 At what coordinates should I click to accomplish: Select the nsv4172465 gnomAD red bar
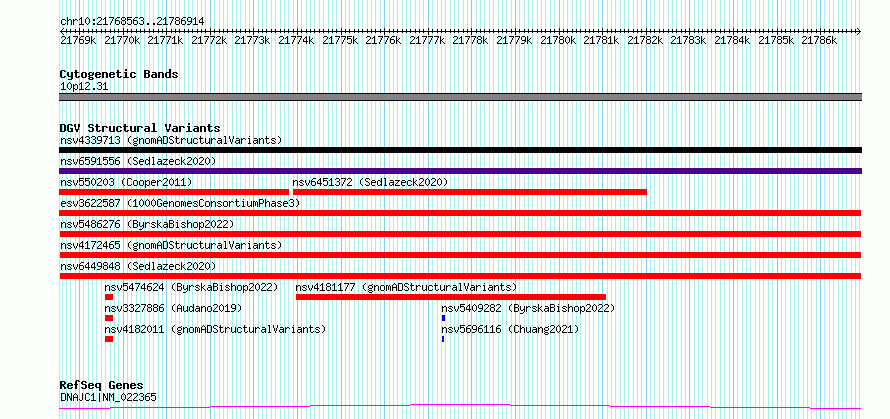coord(460,255)
